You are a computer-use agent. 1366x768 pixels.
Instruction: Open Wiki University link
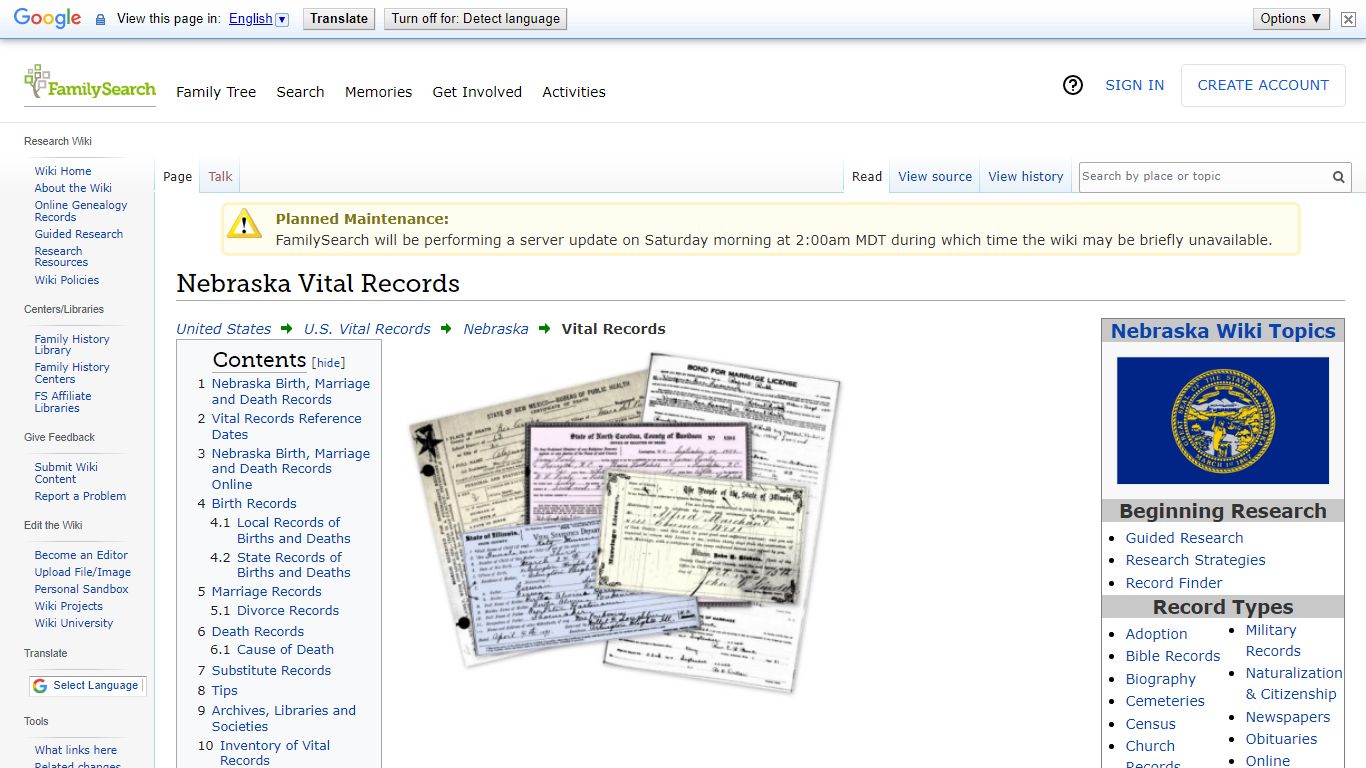point(74,623)
